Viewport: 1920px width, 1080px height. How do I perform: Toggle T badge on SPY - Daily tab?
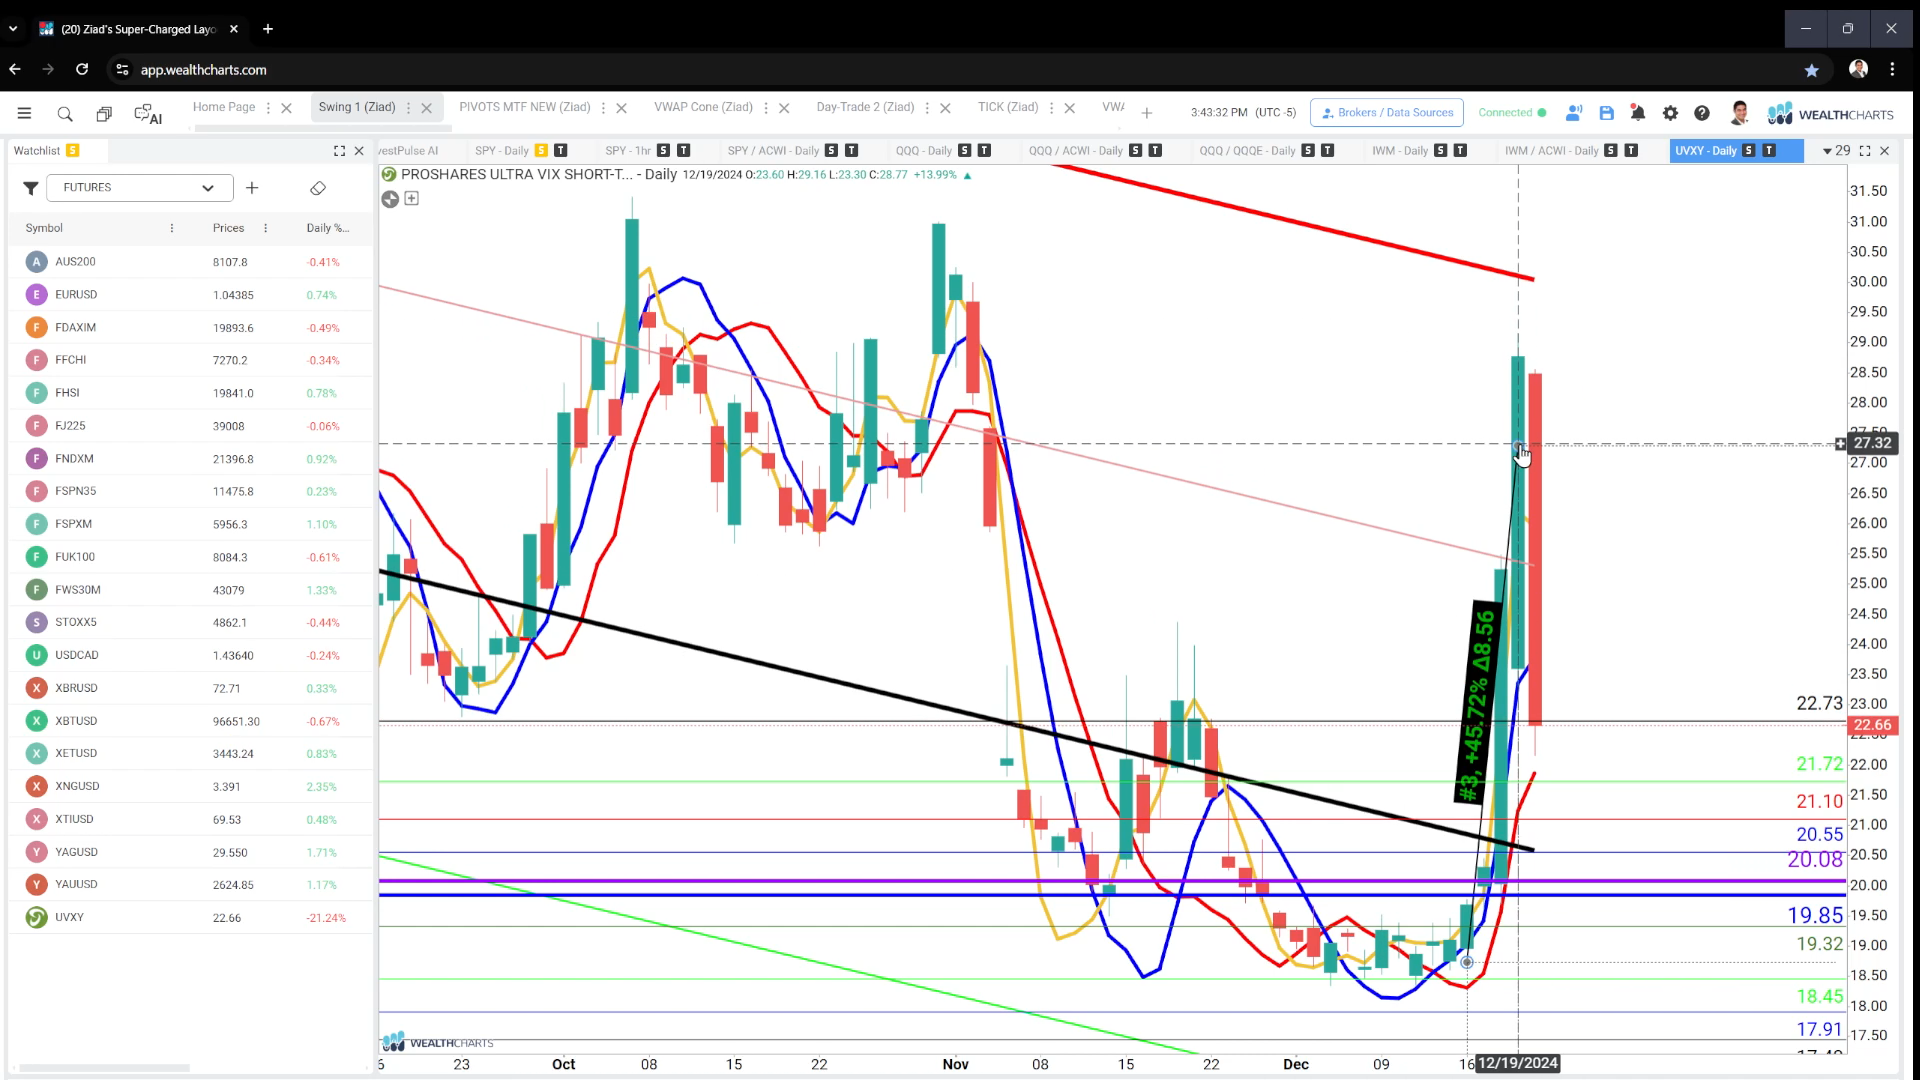[561, 150]
